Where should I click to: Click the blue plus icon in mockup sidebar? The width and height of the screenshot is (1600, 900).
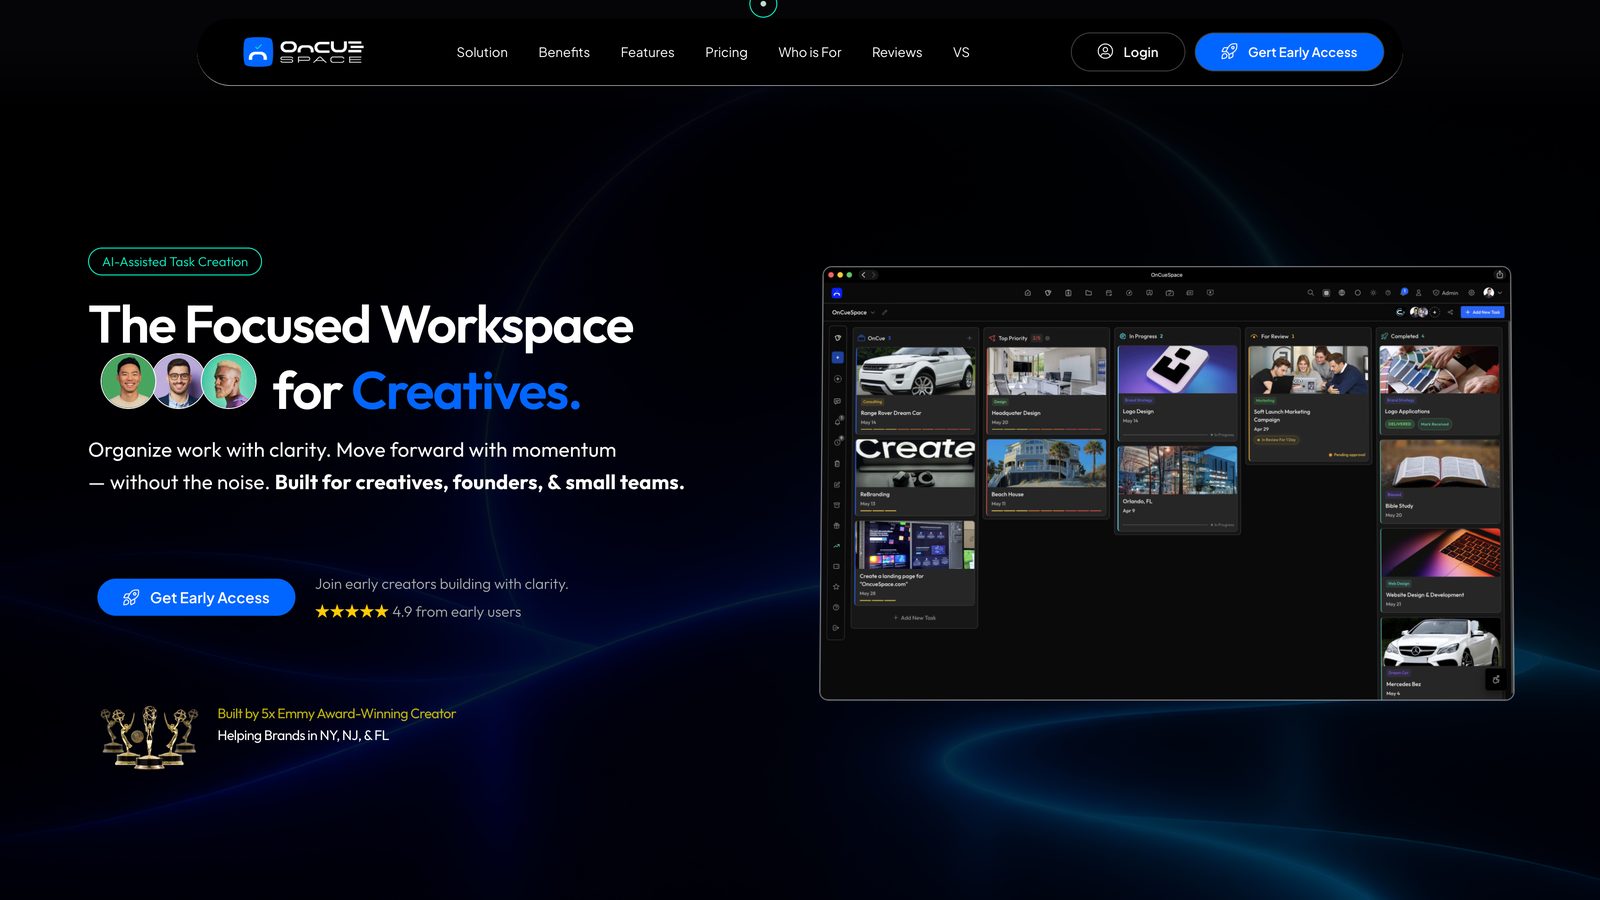tap(837, 357)
